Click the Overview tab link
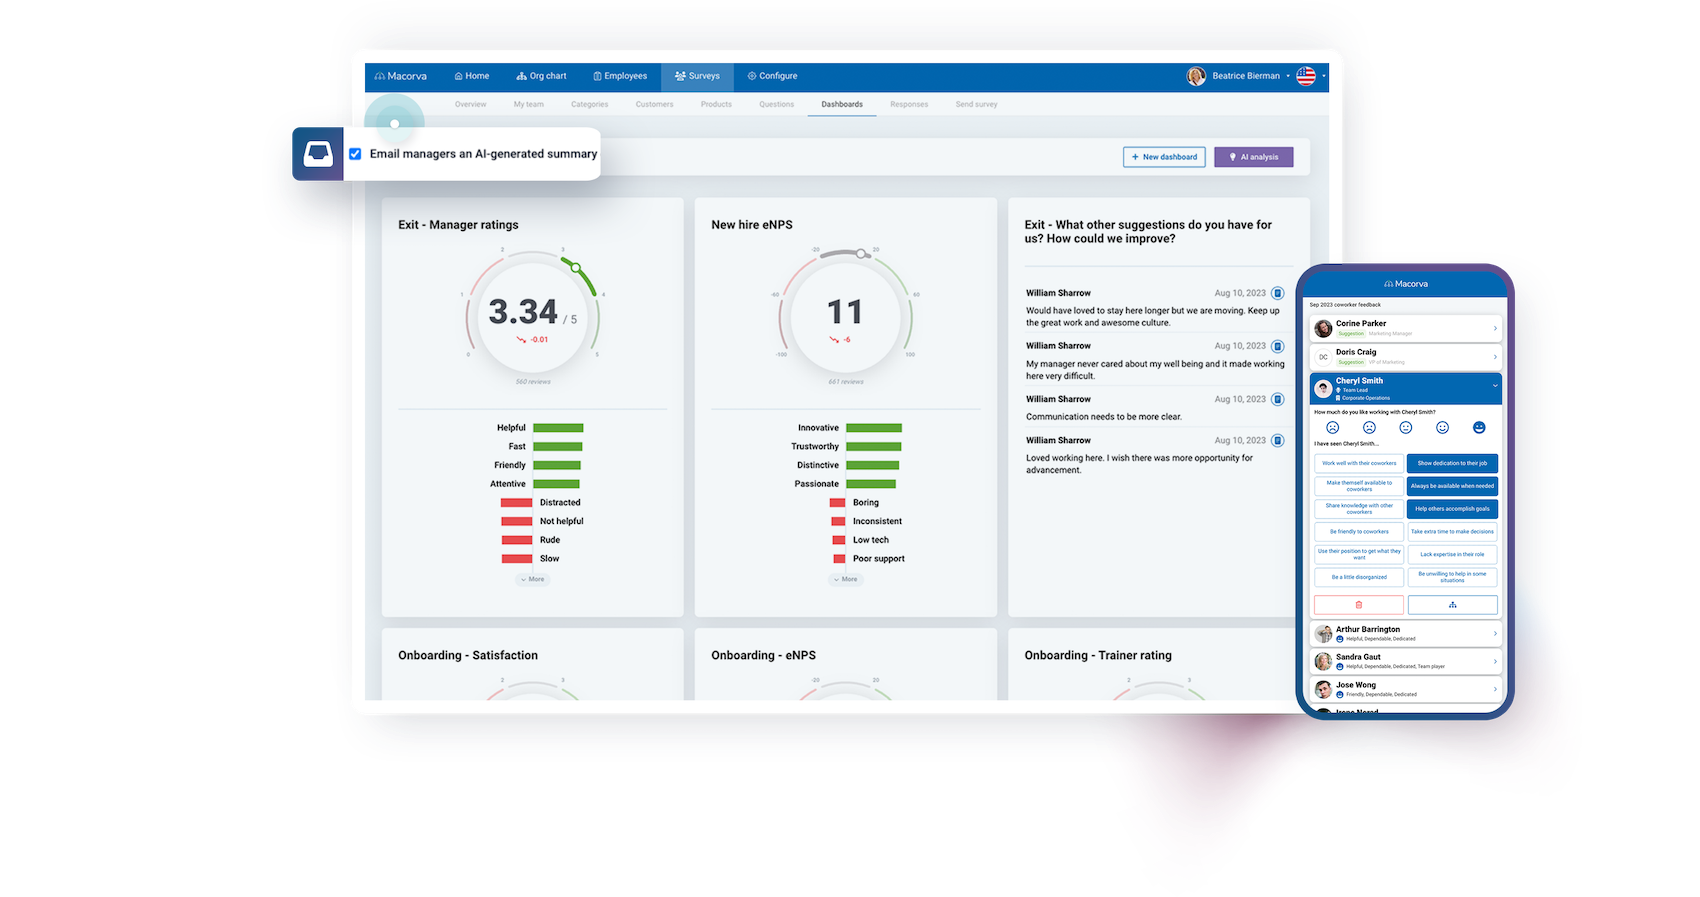 470,104
